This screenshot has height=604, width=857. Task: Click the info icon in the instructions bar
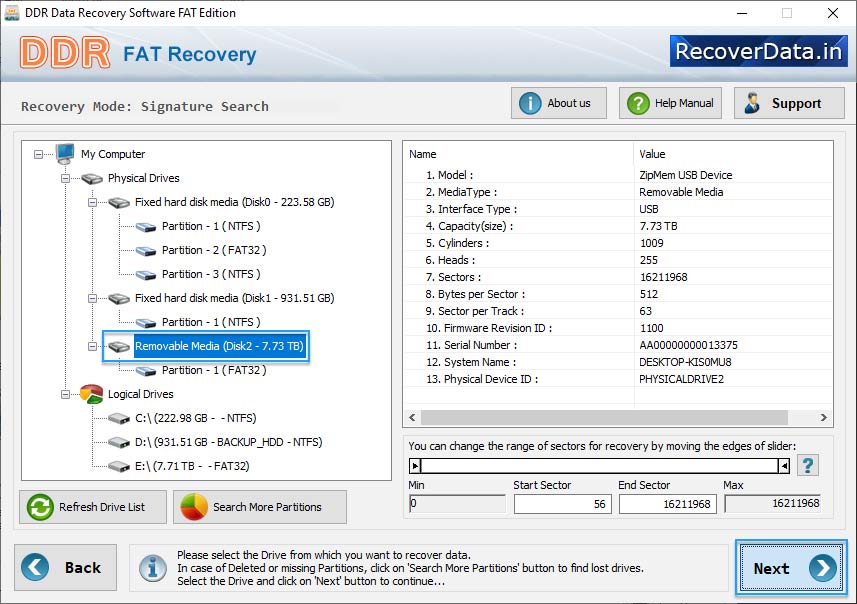coord(153,568)
